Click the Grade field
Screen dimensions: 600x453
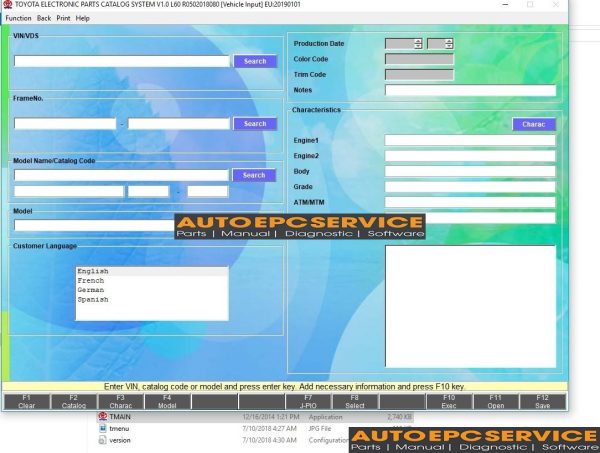click(x=470, y=187)
